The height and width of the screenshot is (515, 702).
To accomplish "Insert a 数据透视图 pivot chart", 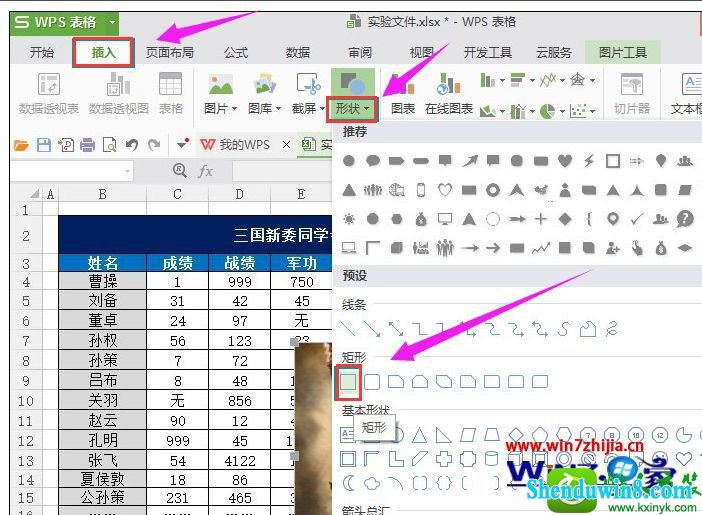I will click(119, 93).
